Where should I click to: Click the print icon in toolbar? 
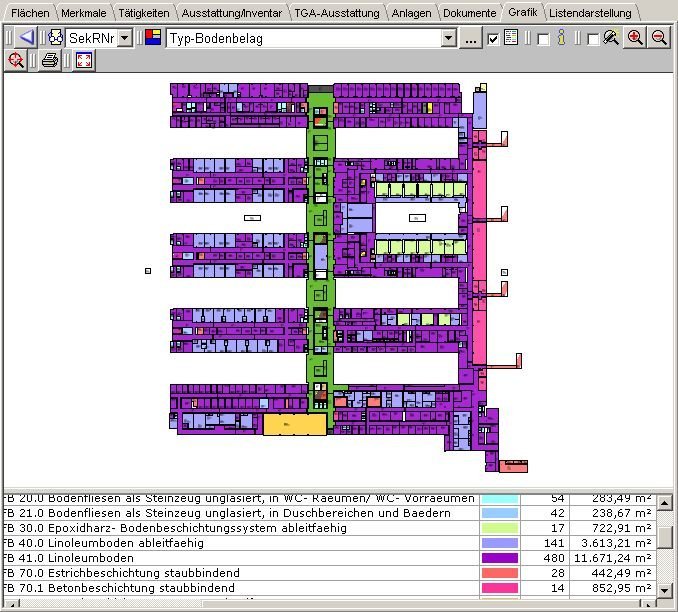(49, 61)
